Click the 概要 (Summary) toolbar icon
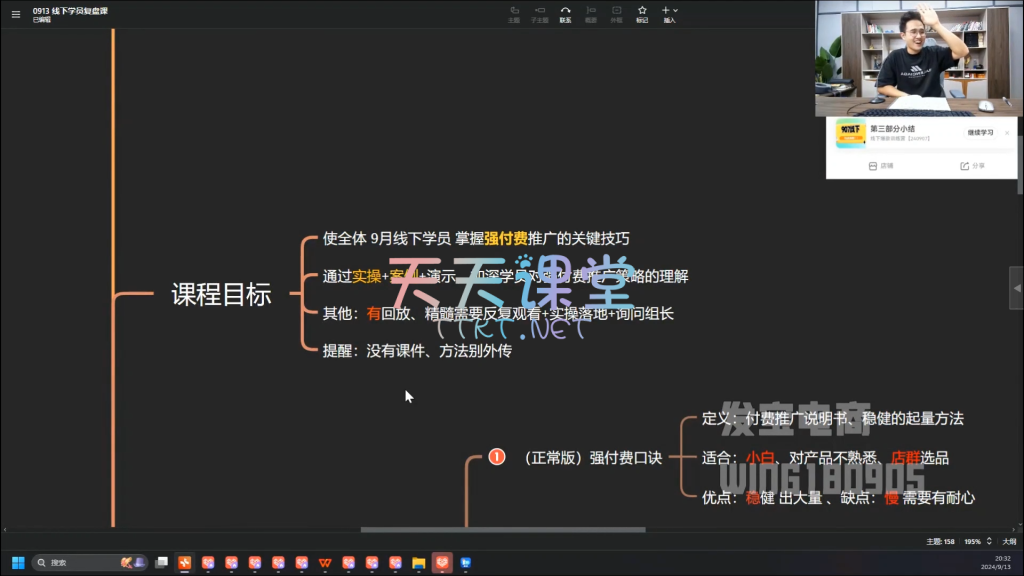Image resolution: width=1024 pixels, height=576 pixels. pyautogui.click(x=591, y=13)
